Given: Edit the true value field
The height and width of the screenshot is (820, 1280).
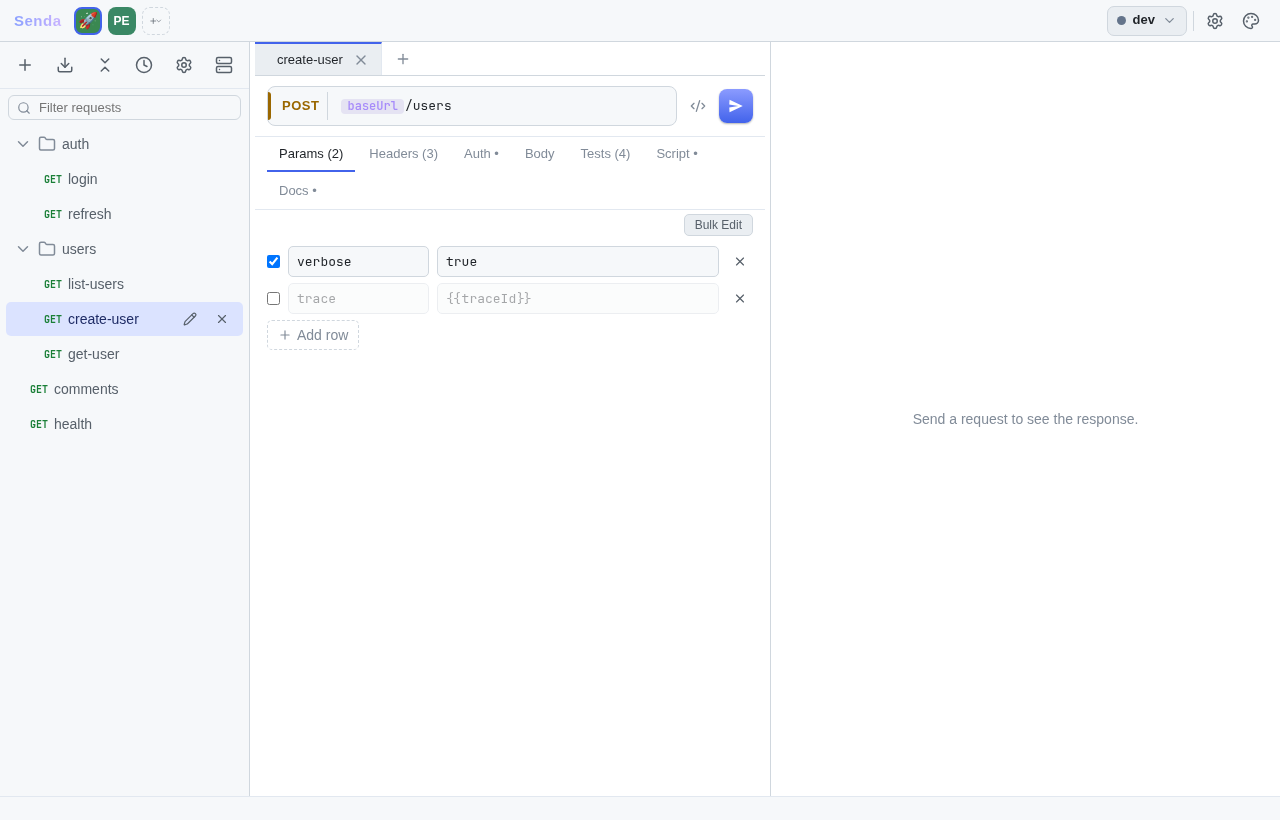Looking at the screenshot, I should pos(578,262).
